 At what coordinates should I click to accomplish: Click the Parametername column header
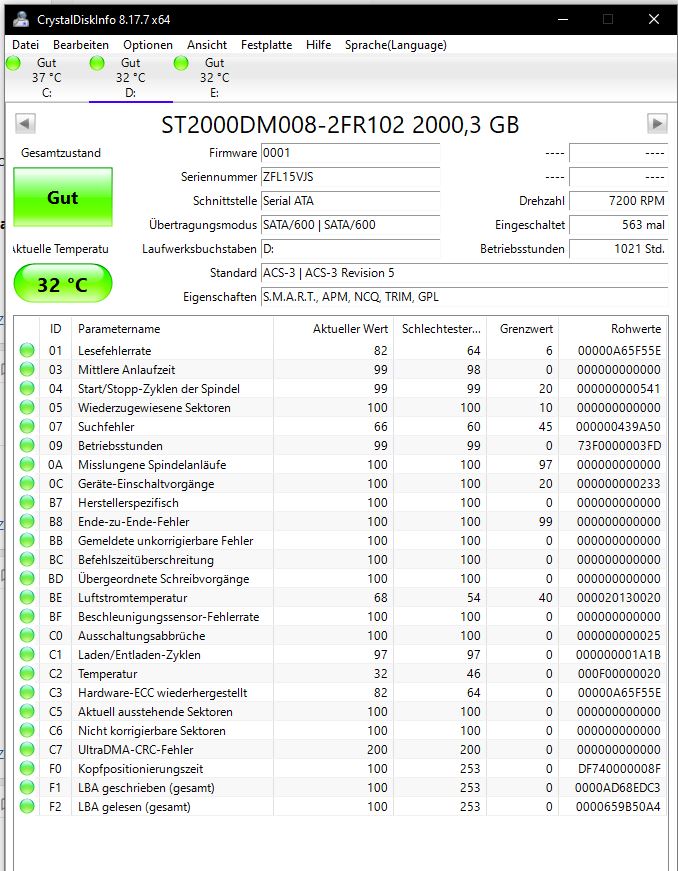pyautogui.click(x=172, y=329)
